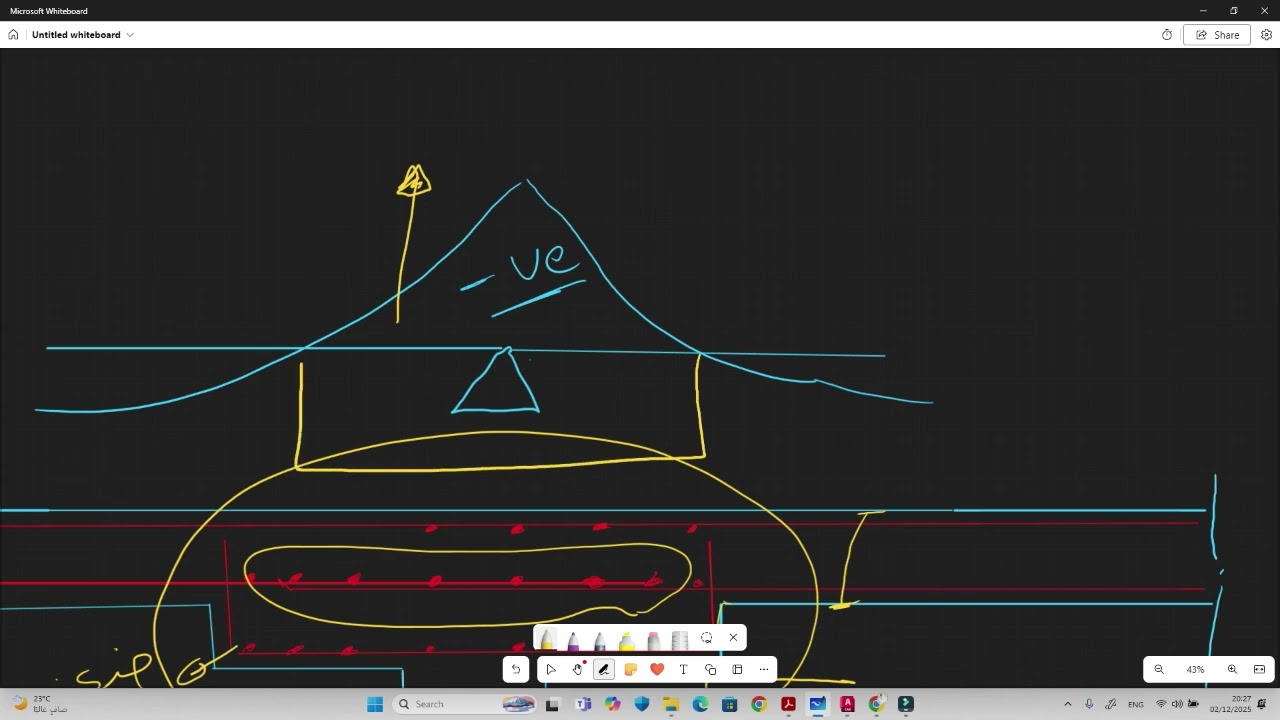Select the teal pen in the pen tray
This screenshot has width=1280, height=720.
[600, 639]
